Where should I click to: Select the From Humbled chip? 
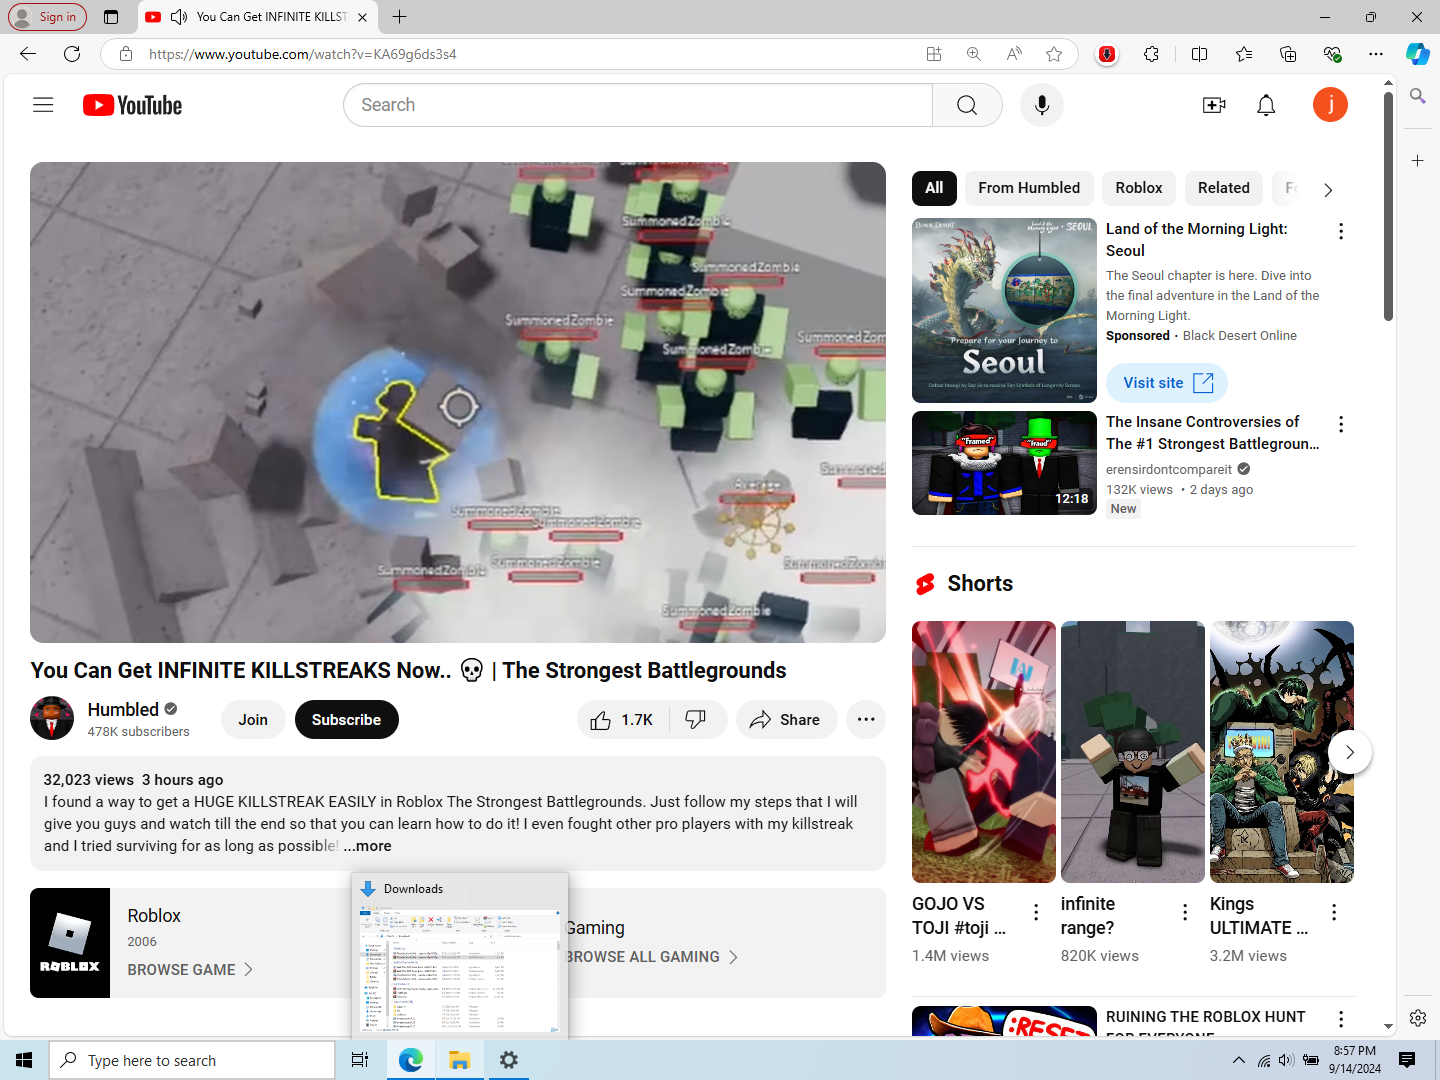click(1029, 188)
